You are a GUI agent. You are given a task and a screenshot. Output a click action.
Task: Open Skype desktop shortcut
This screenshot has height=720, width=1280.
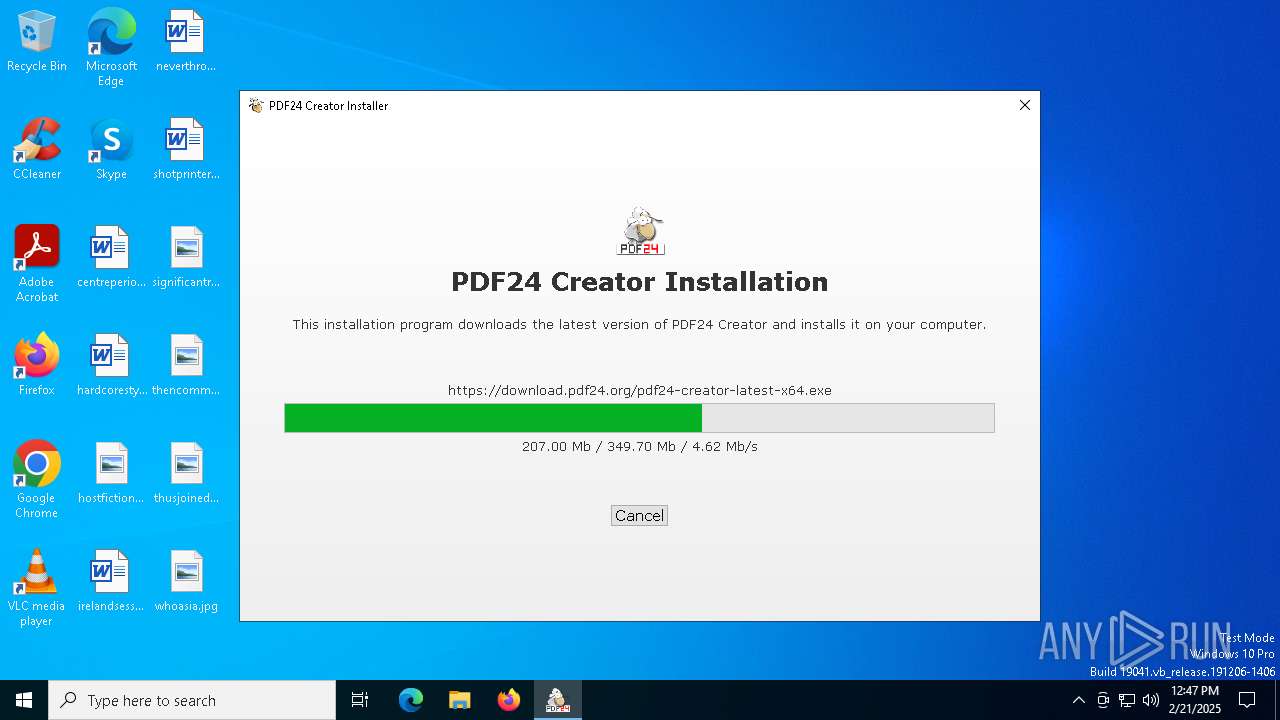[x=111, y=150]
